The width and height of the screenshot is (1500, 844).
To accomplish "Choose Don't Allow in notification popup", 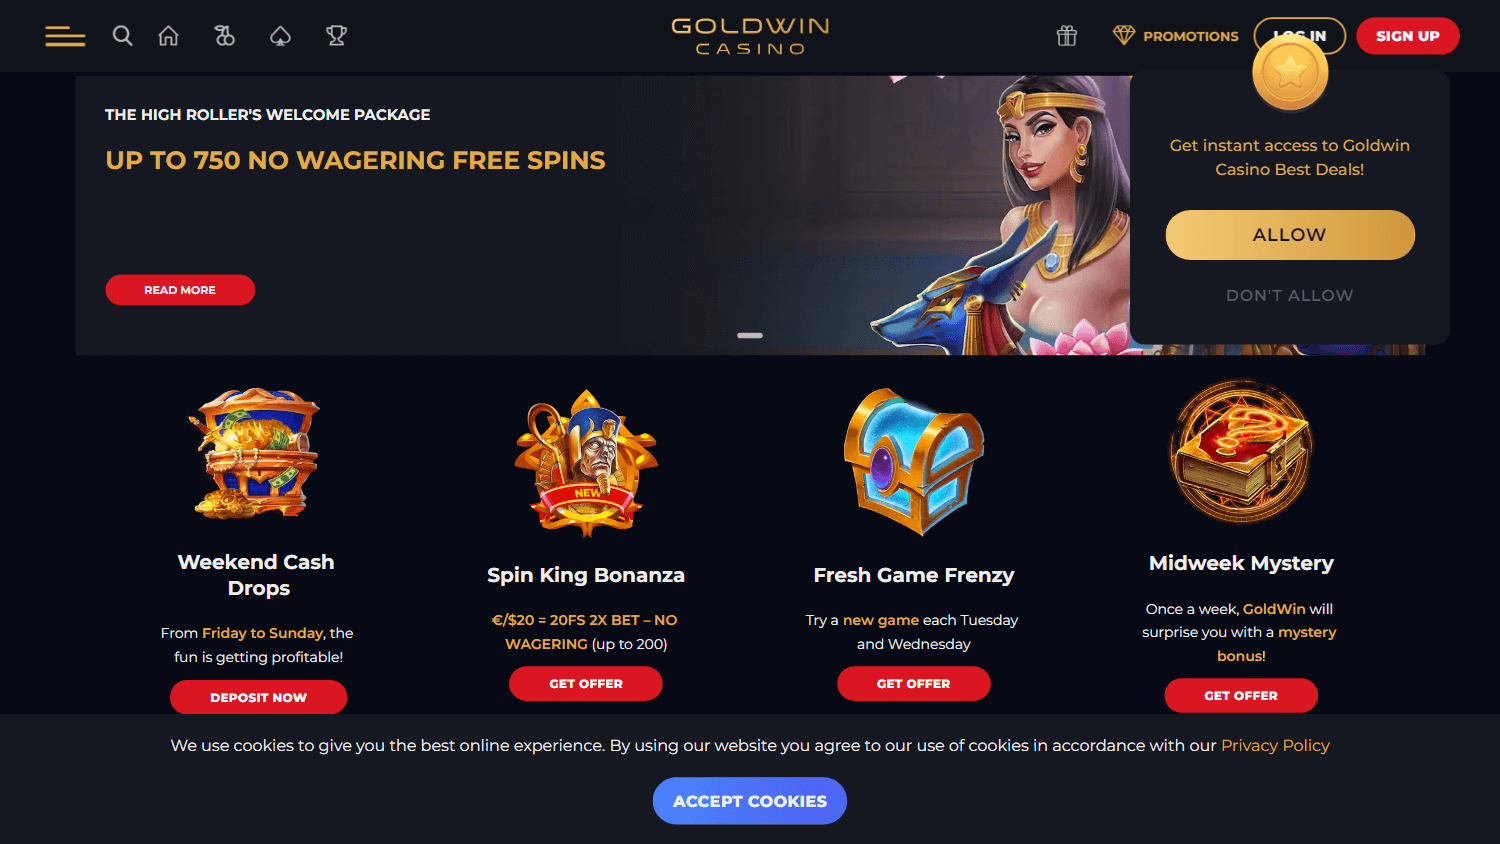I will [1290, 295].
